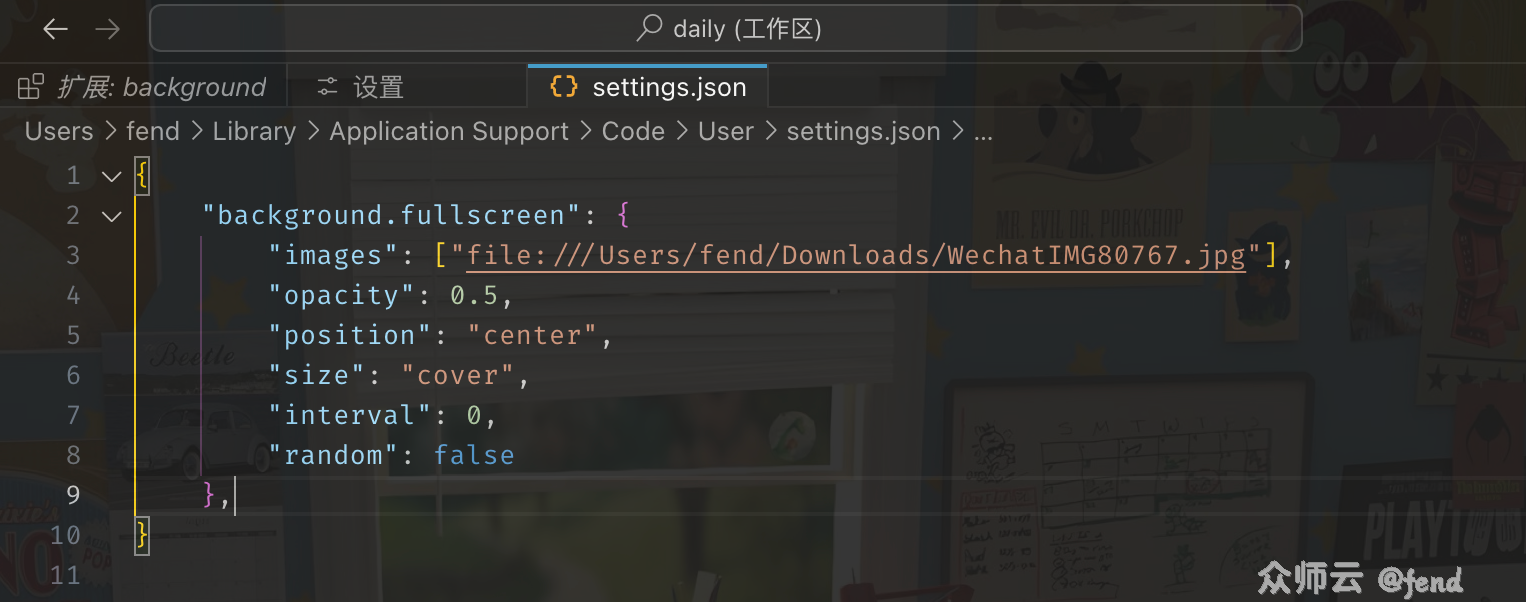
Task: Collapse the background.fullscreen block on line 2
Action: [111, 216]
